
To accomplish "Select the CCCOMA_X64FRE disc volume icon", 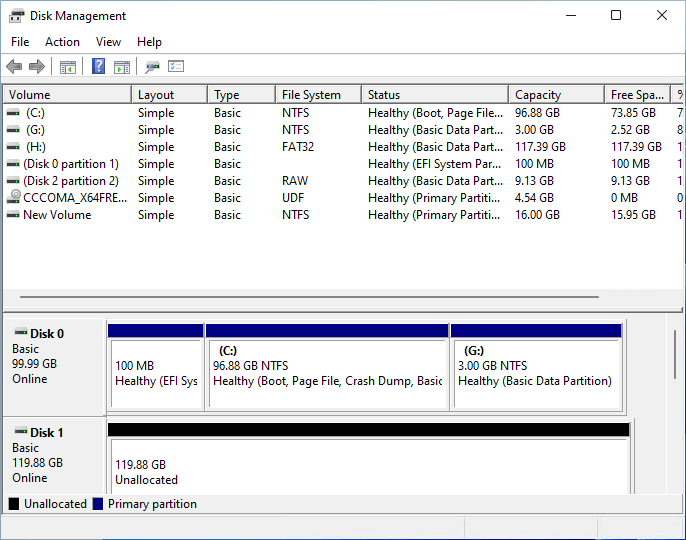I will [x=13, y=198].
